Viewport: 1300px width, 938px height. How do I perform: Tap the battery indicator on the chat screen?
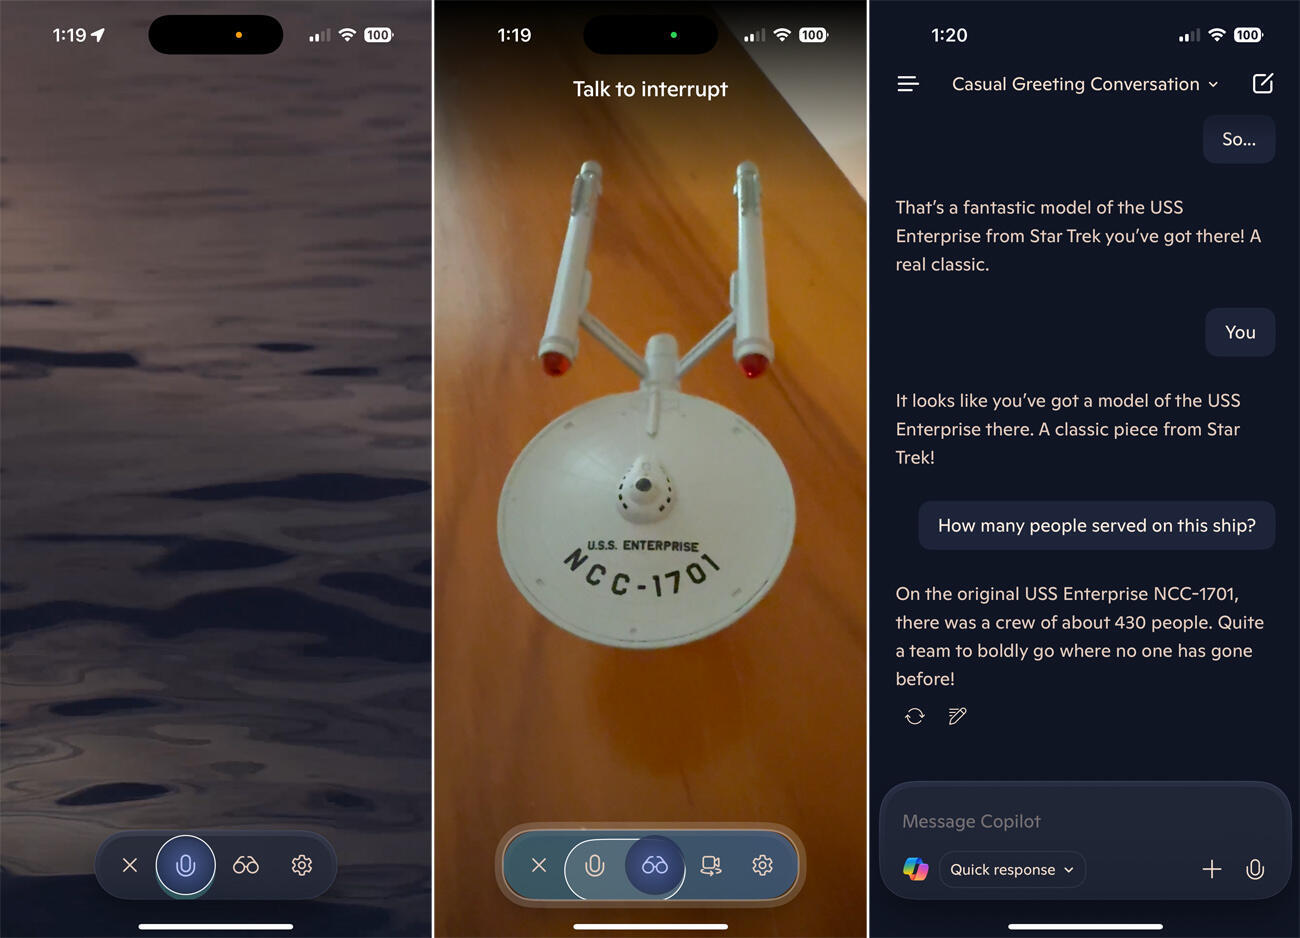(x=1248, y=35)
